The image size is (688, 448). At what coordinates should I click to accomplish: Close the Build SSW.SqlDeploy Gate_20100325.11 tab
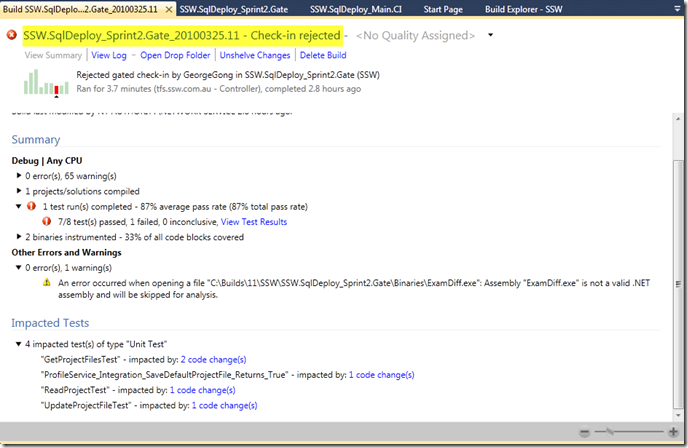[168, 9]
